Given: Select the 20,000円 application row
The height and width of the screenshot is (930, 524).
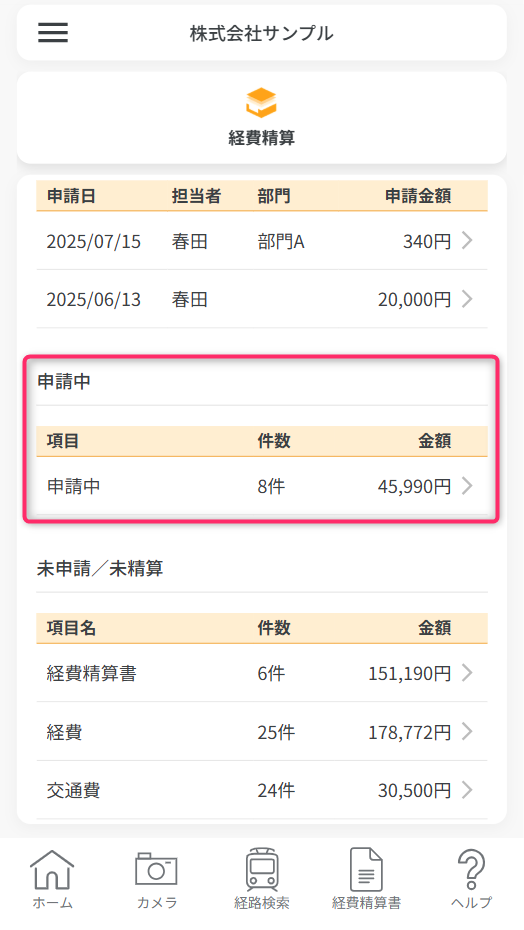Looking at the screenshot, I should click(x=262, y=299).
